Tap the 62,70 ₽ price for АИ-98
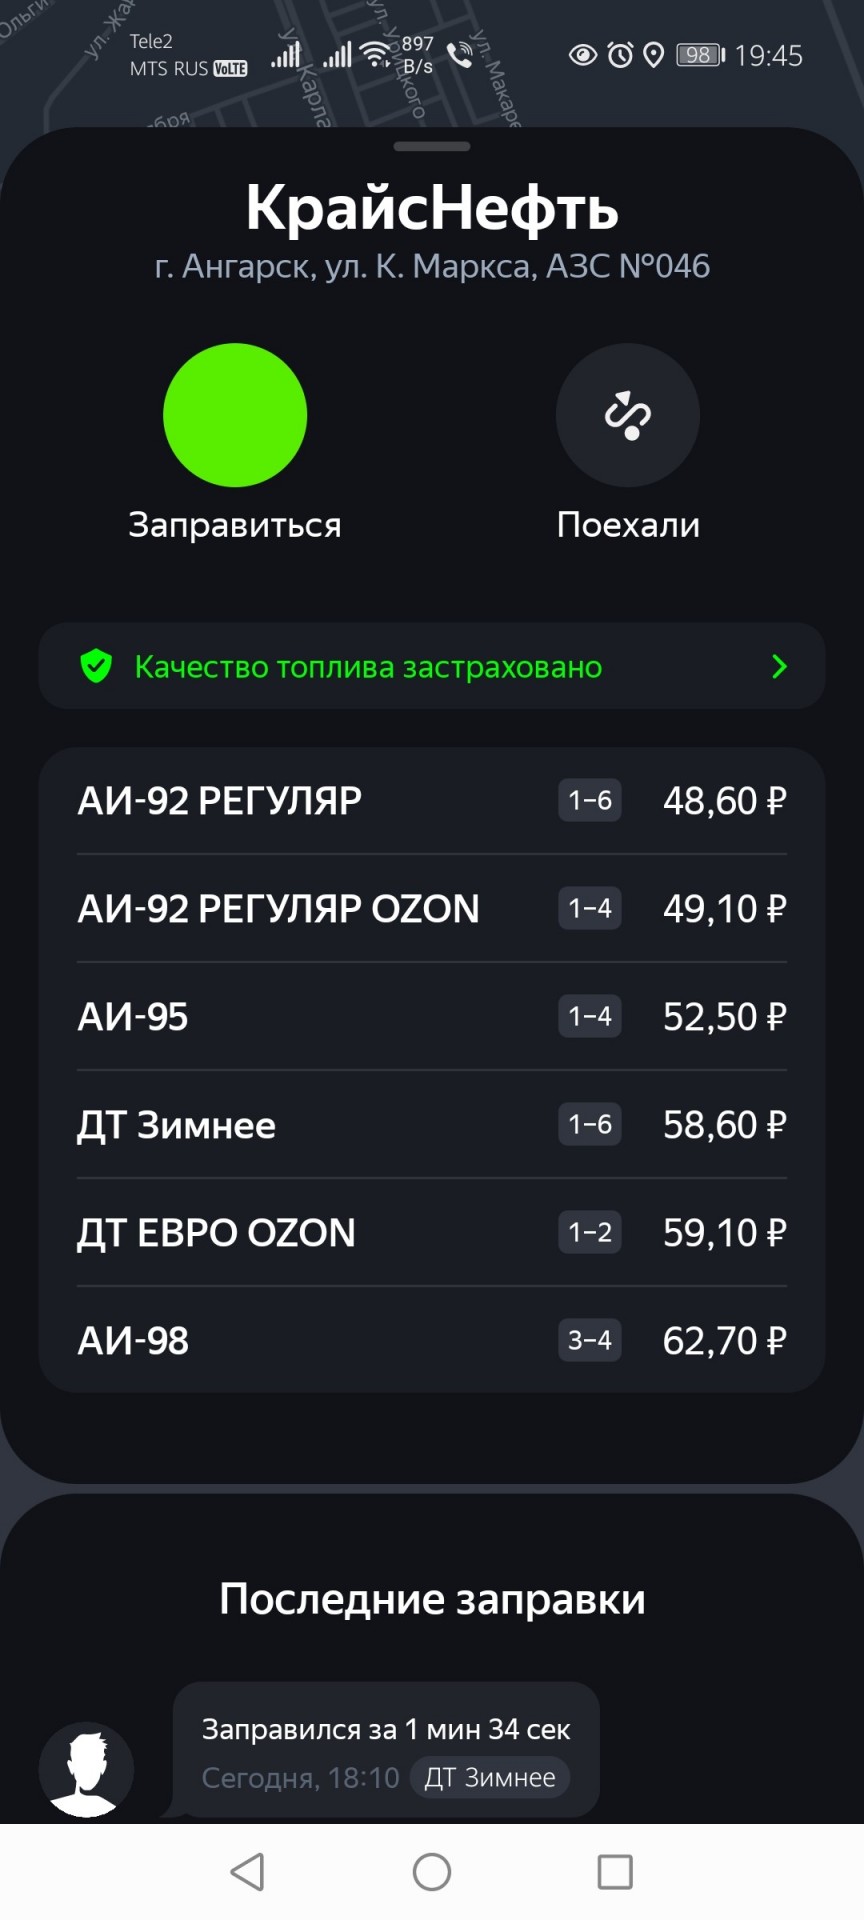This screenshot has height=1920, width=864. click(725, 1340)
